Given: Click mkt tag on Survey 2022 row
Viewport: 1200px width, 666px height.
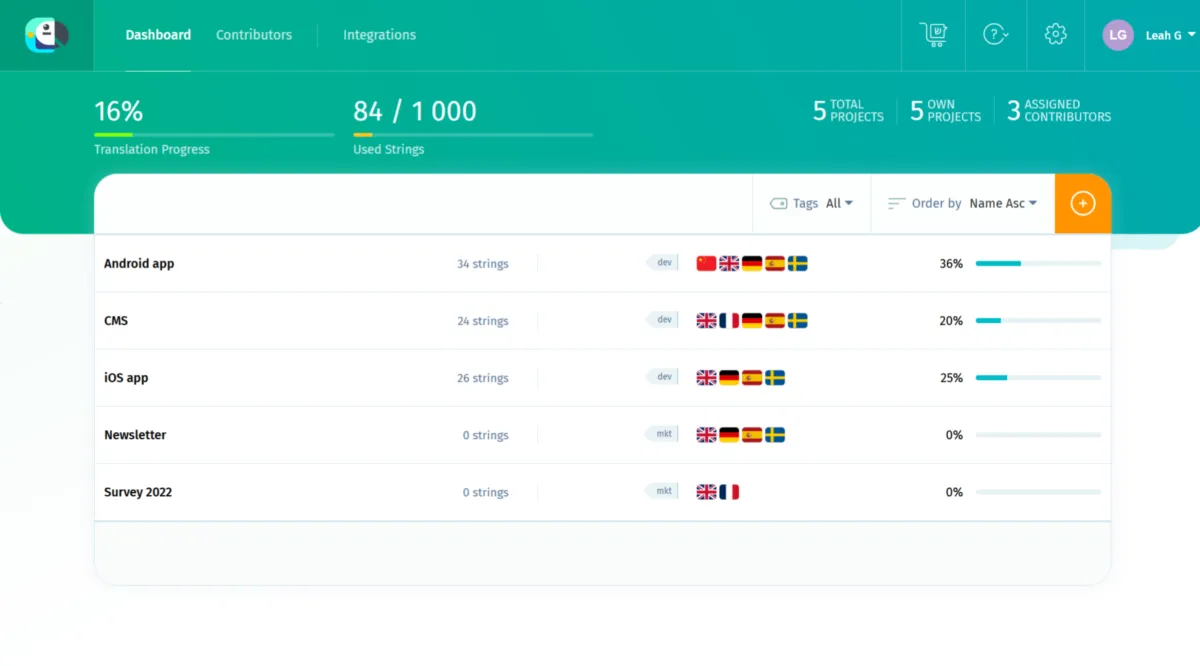Looking at the screenshot, I should pos(661,491).
